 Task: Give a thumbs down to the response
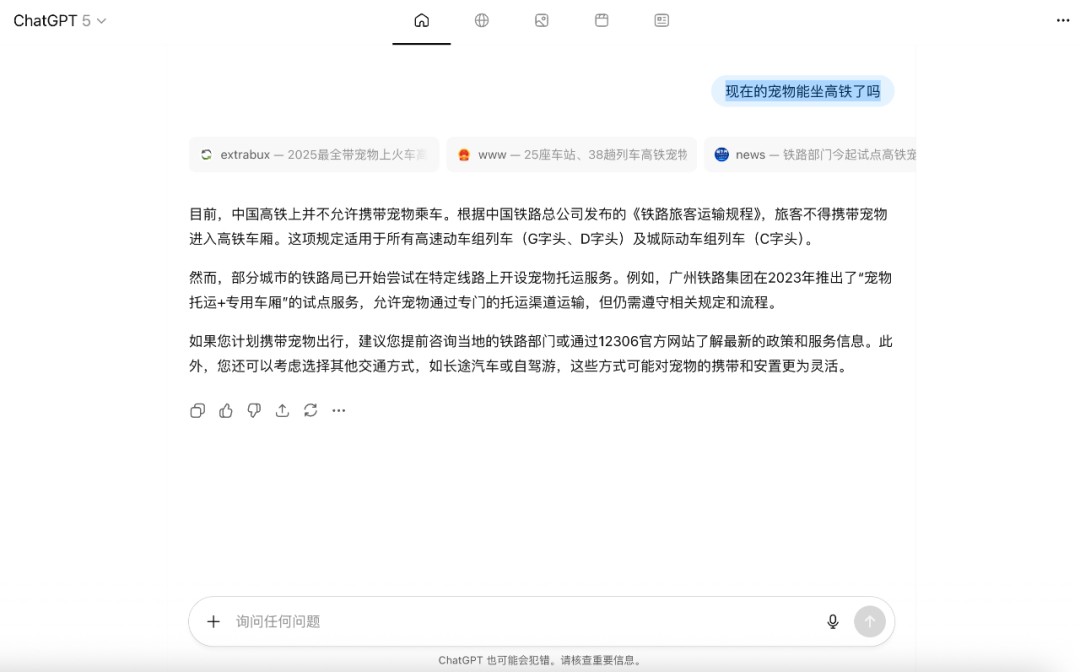(x=253, y=410)
